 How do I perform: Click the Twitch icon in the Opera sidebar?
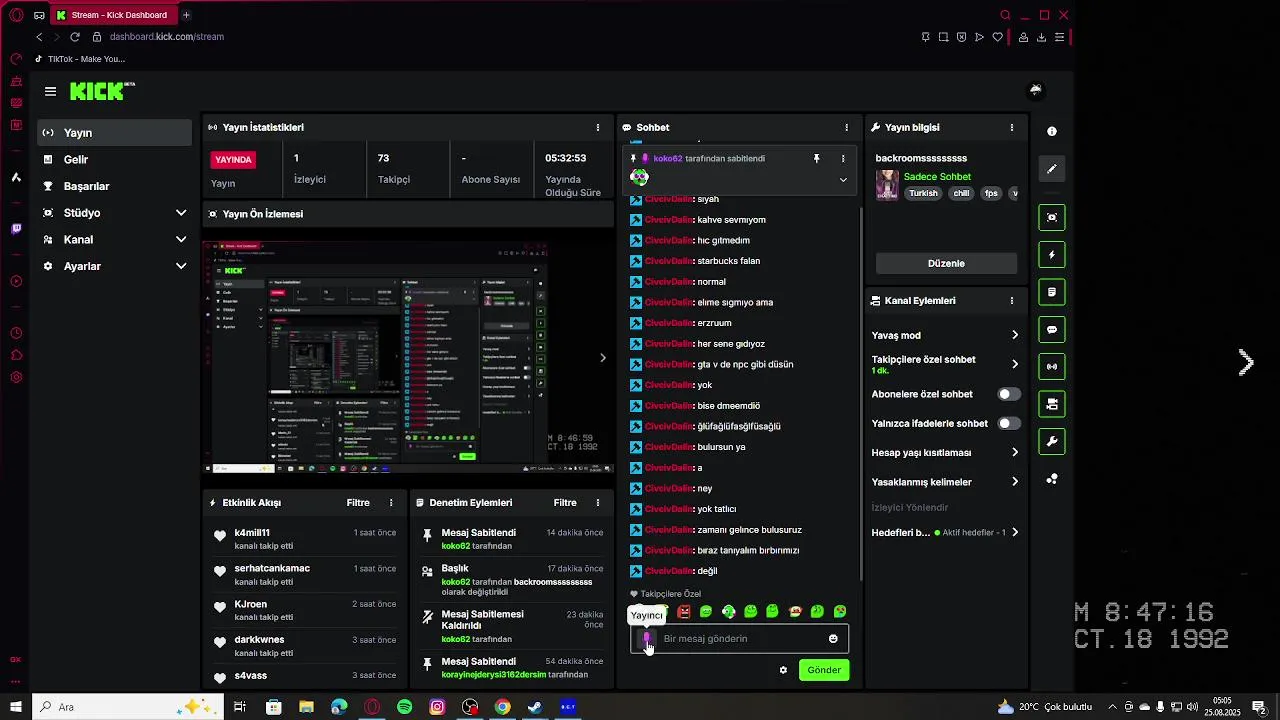click(x=16, y=229)
